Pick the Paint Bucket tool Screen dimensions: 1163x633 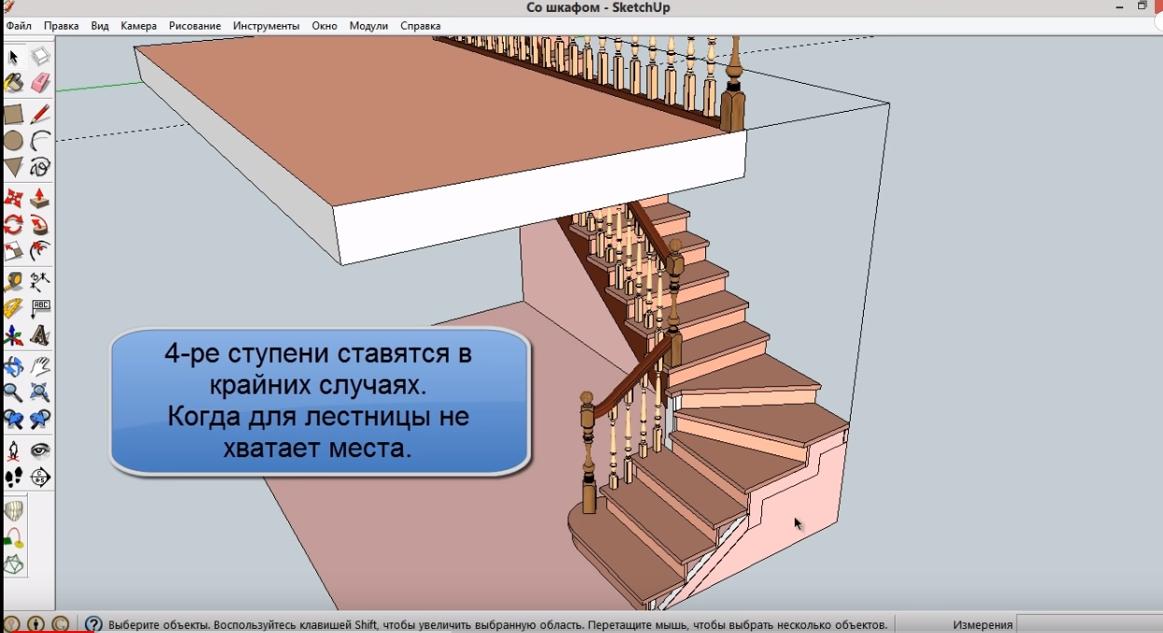14,83
